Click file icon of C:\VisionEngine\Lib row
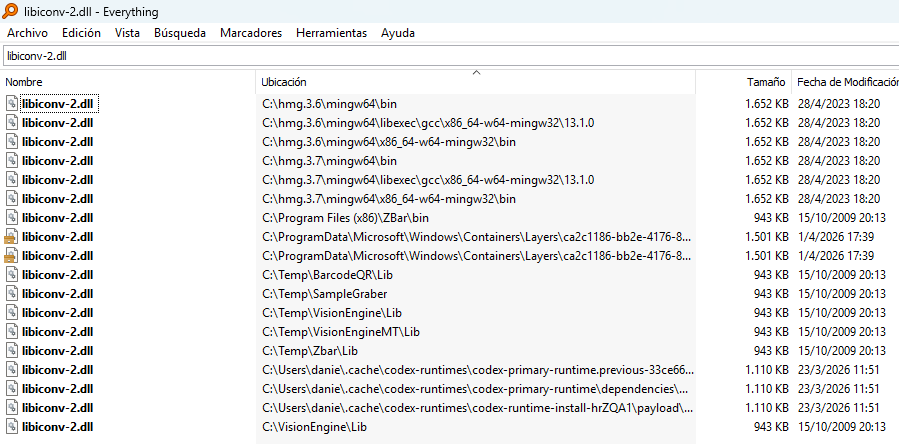The image size is (899, 444). 12,426
